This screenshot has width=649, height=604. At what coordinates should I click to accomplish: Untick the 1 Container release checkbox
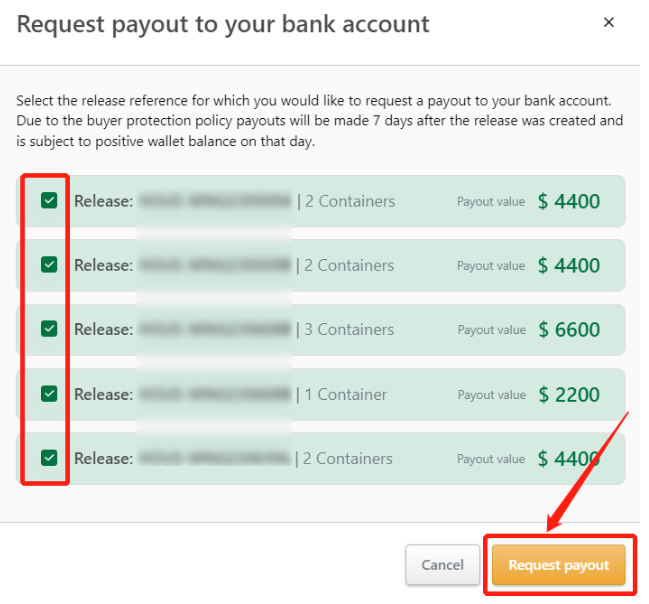pyautogui.click(x=49, y=394)
